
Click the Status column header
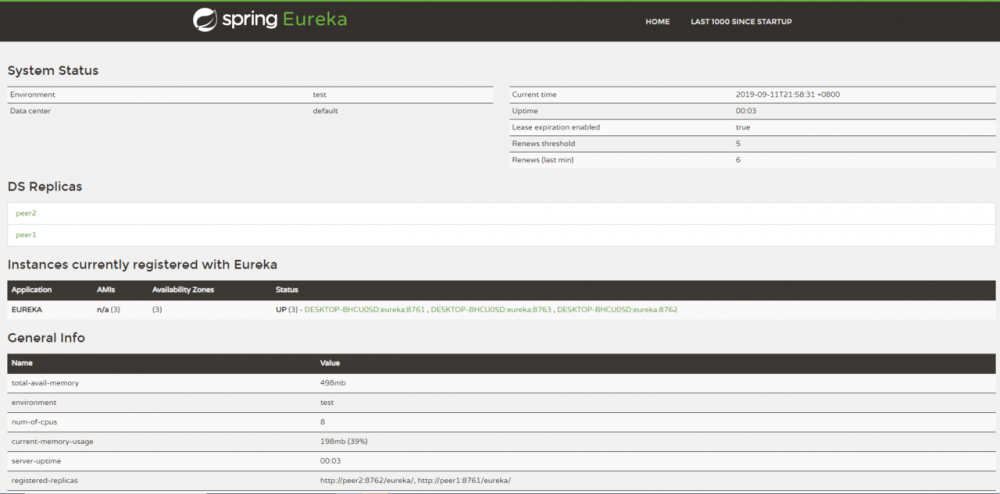coord(287,290)
